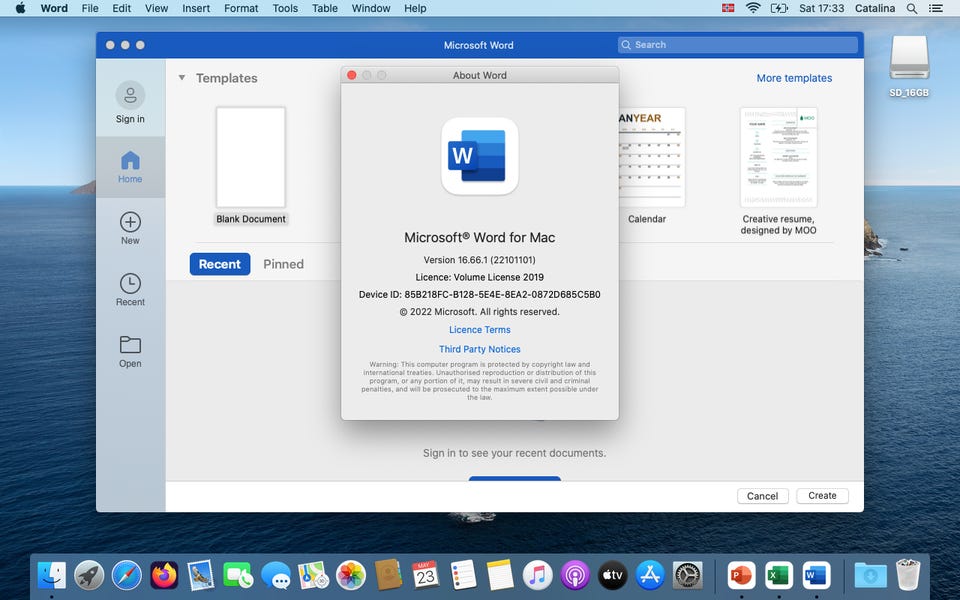960x600 pixels.
Task: Click the Word logo in About dialog
Action: [x=479, y=156]
